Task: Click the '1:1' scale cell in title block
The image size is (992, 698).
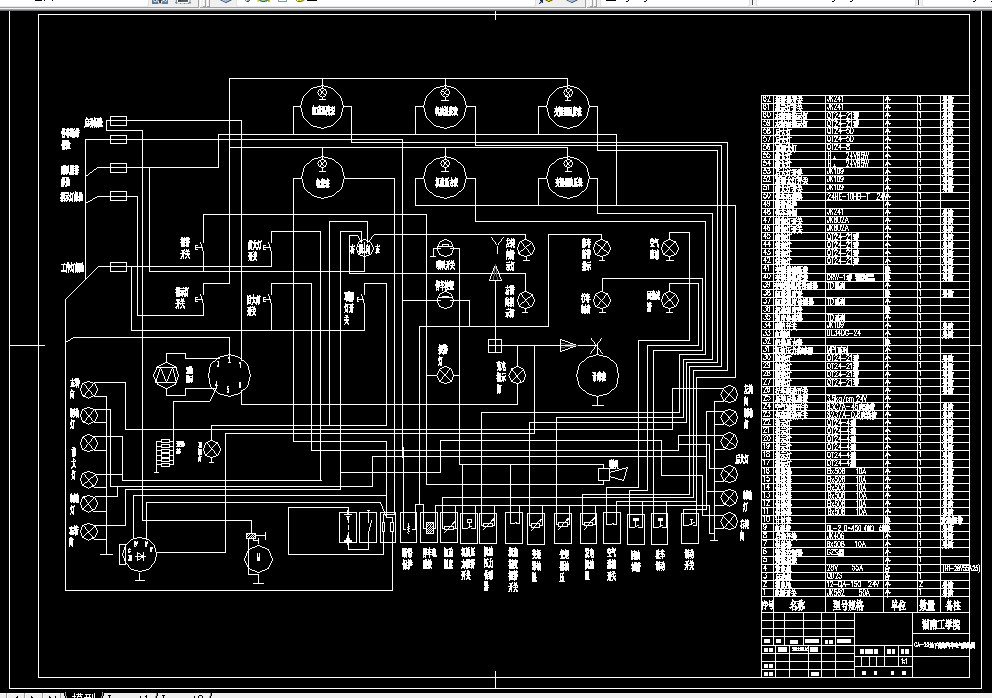Action: pyautogui.click(x=905, y=661)
